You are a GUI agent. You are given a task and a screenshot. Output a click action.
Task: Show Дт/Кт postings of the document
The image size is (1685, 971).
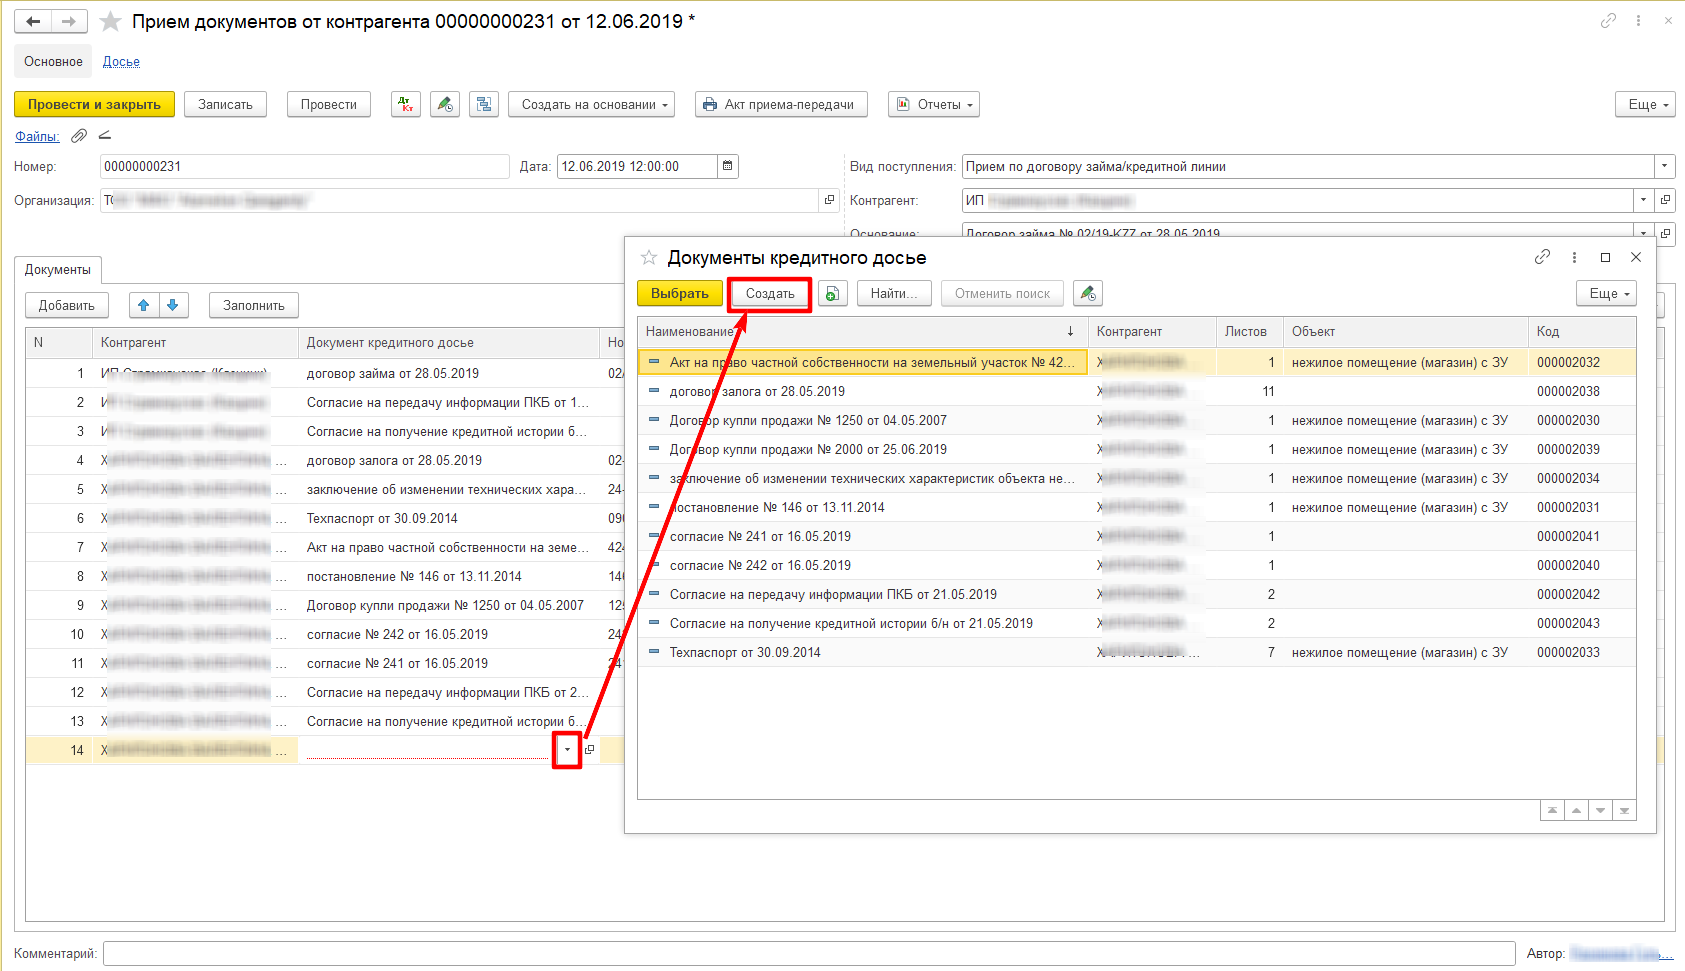pyautogui.click(x=405, y=104)
